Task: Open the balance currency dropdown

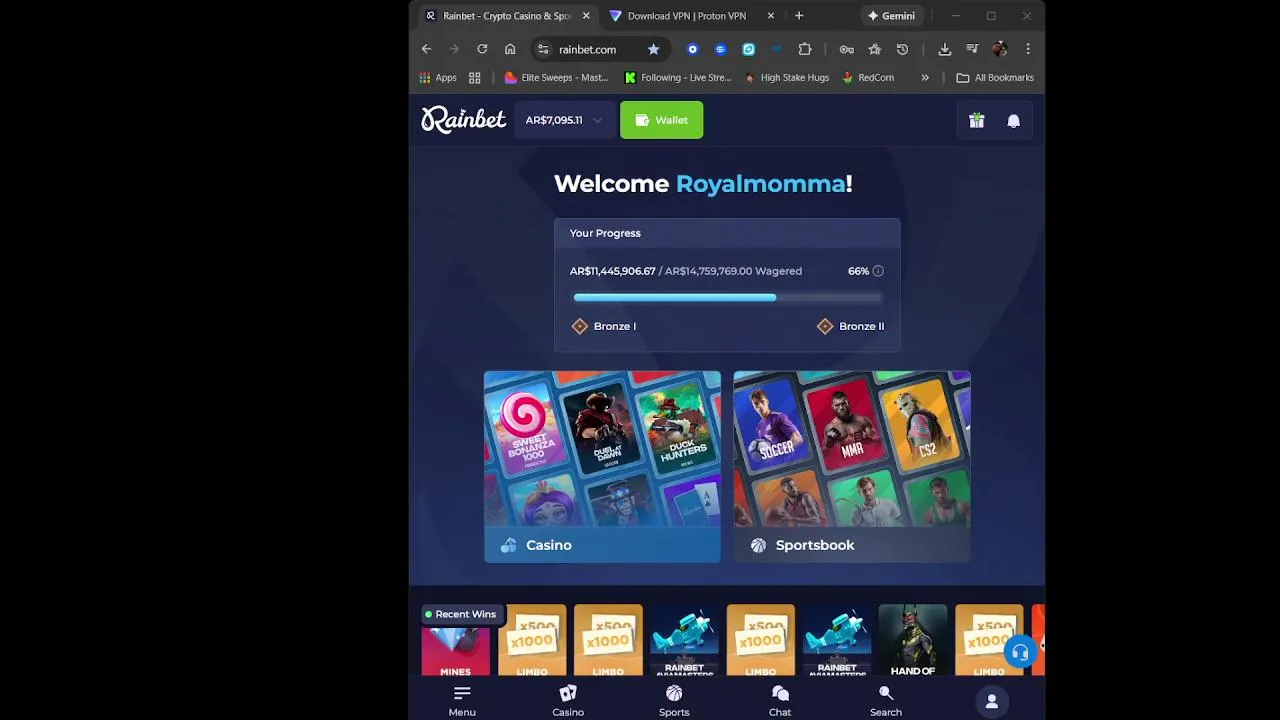Action: tap(564, 120)
